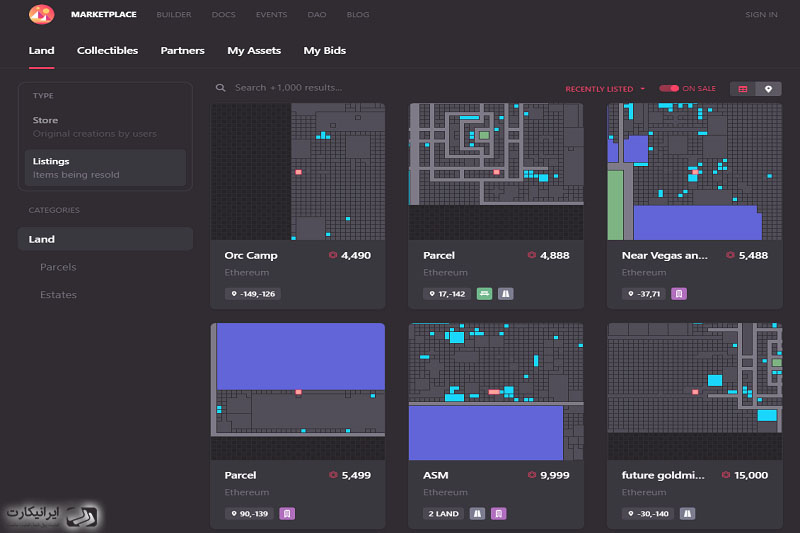Click the location tag 90,-139

[249, 514]
